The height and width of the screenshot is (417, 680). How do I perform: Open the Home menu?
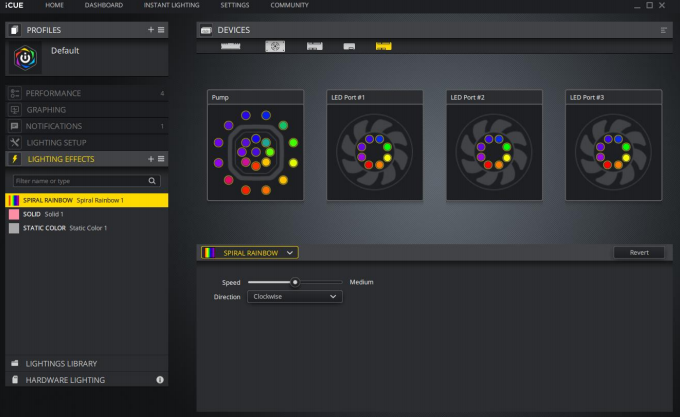[x=54, y=5]
